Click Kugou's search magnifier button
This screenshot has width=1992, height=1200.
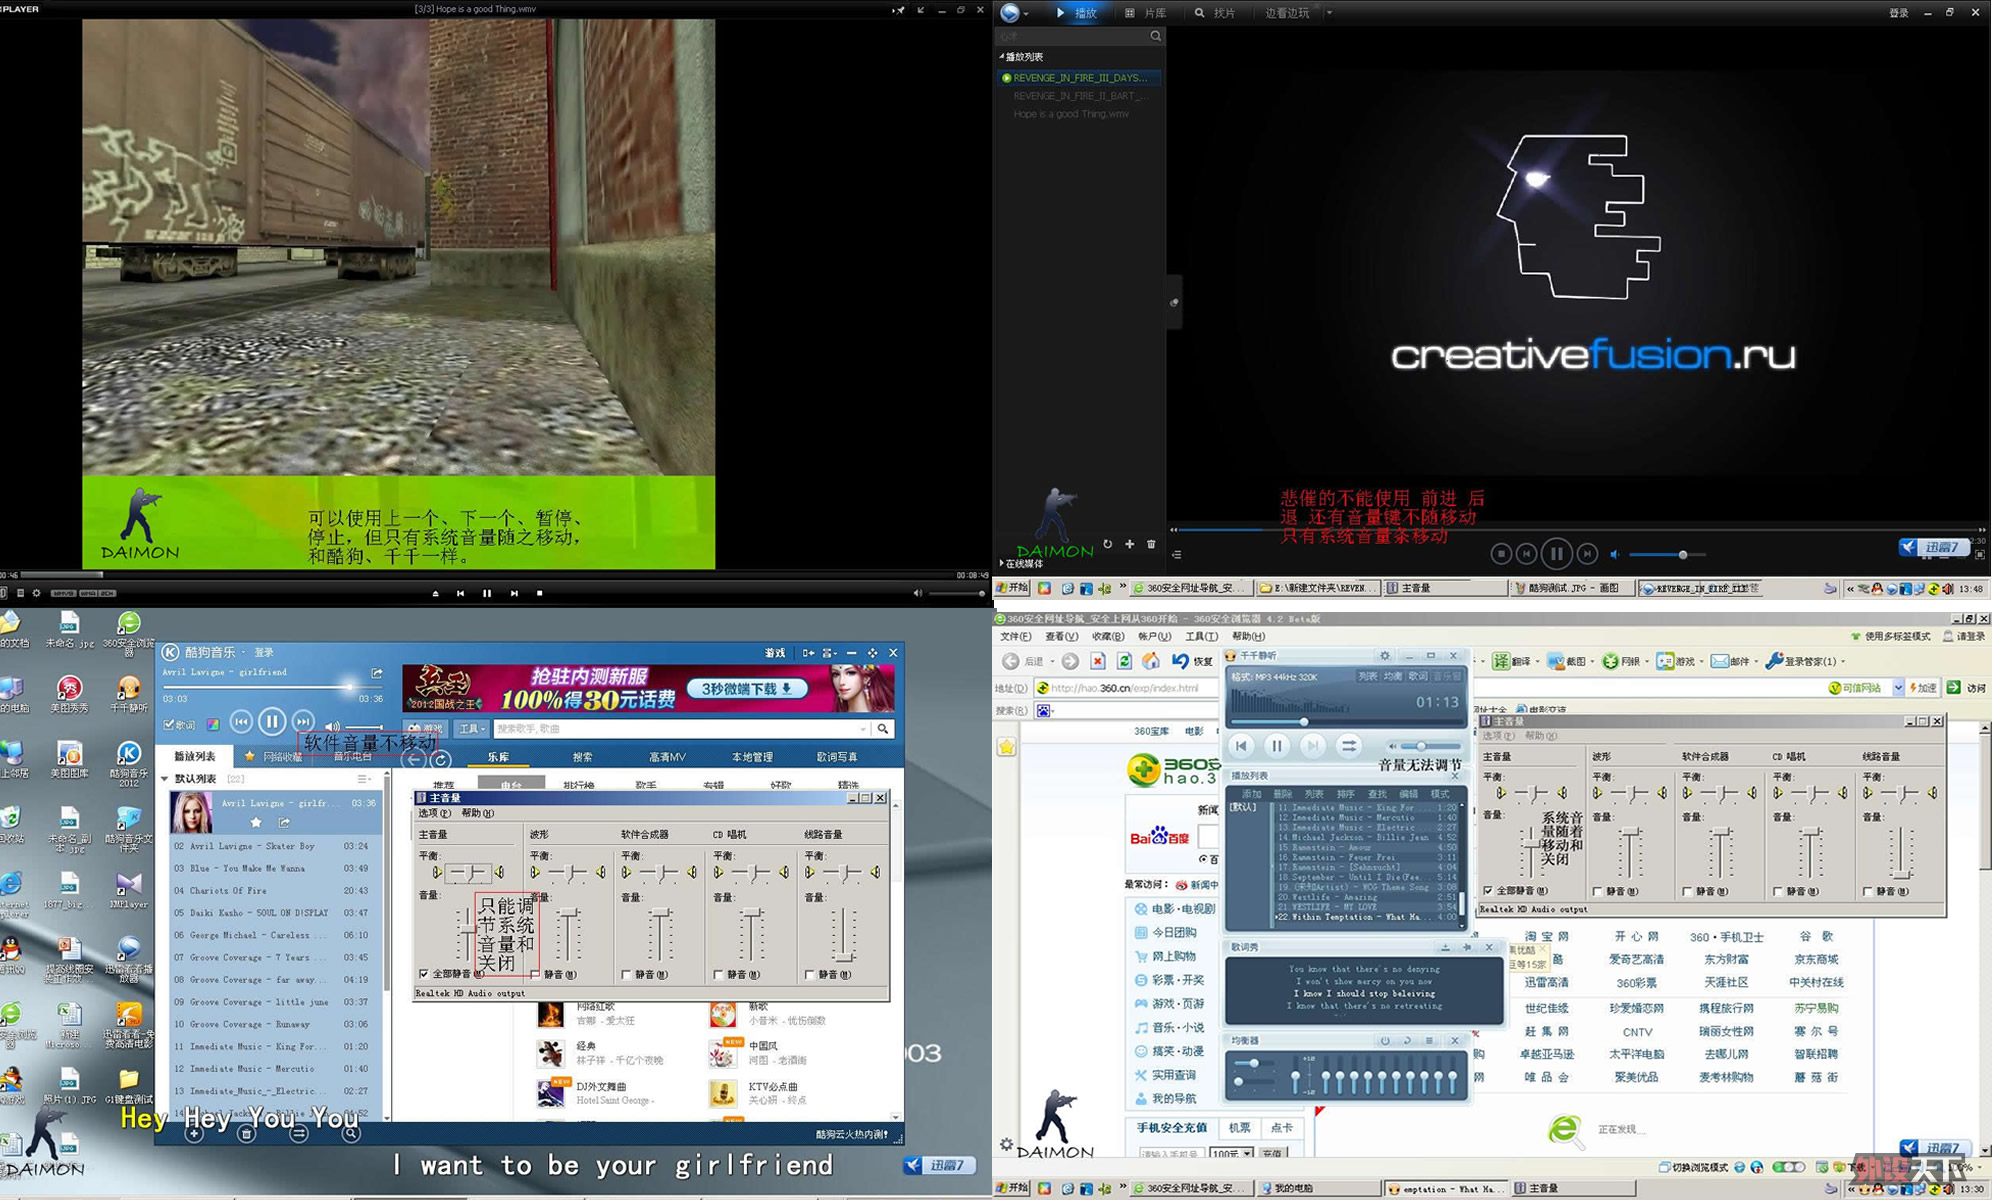(883, 729)
